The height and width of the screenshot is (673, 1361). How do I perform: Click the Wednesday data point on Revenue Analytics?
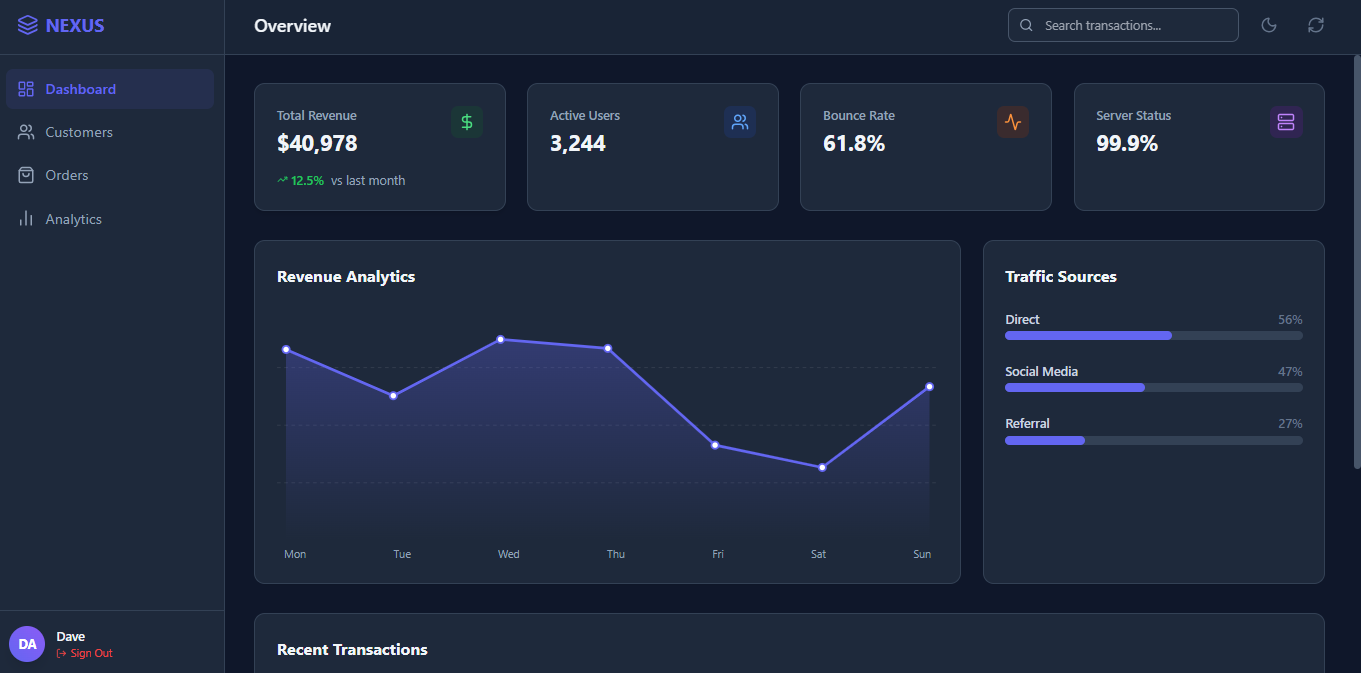[501, 339]
